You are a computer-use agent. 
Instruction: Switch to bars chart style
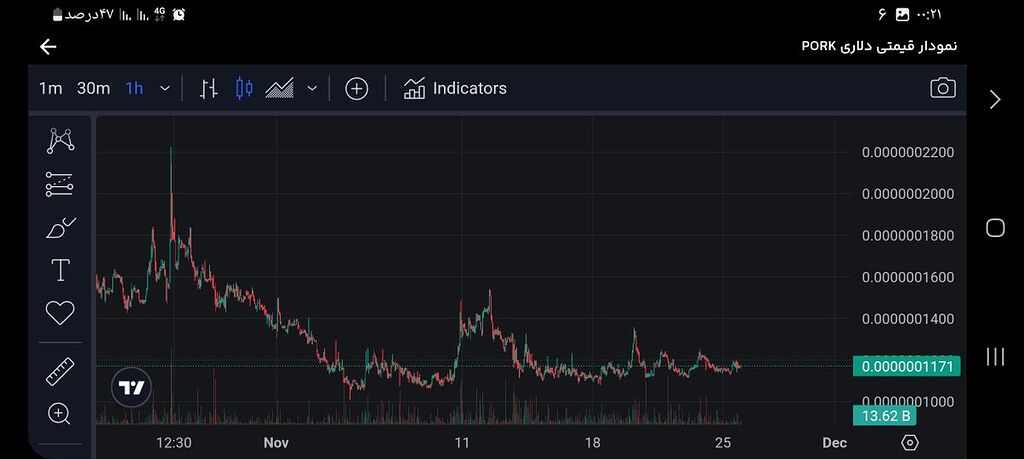208,88
